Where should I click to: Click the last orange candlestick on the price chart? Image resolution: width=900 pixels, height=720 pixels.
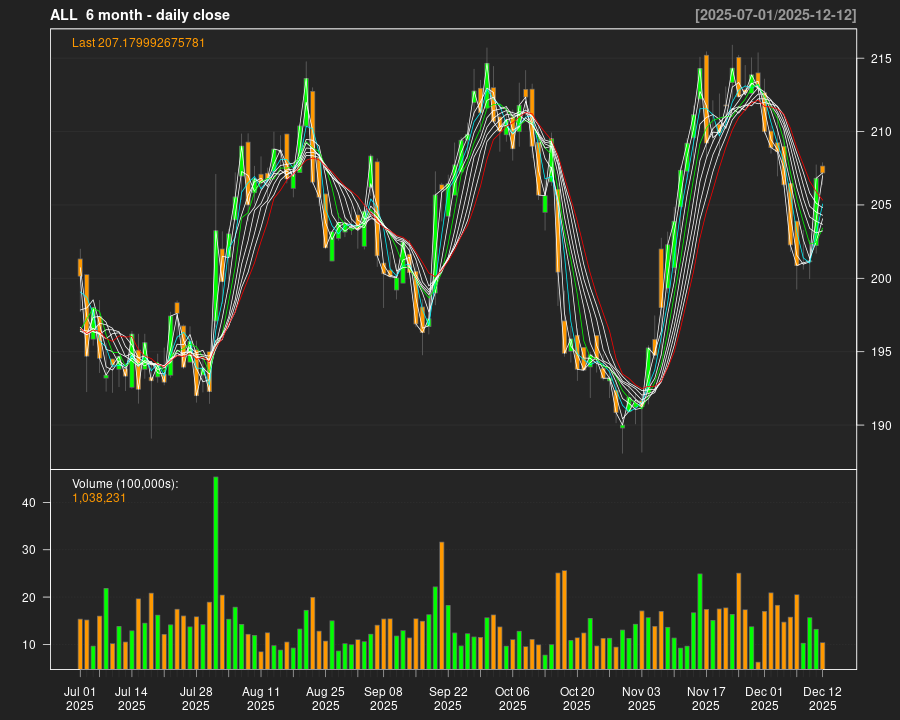(x=823, y=170)
